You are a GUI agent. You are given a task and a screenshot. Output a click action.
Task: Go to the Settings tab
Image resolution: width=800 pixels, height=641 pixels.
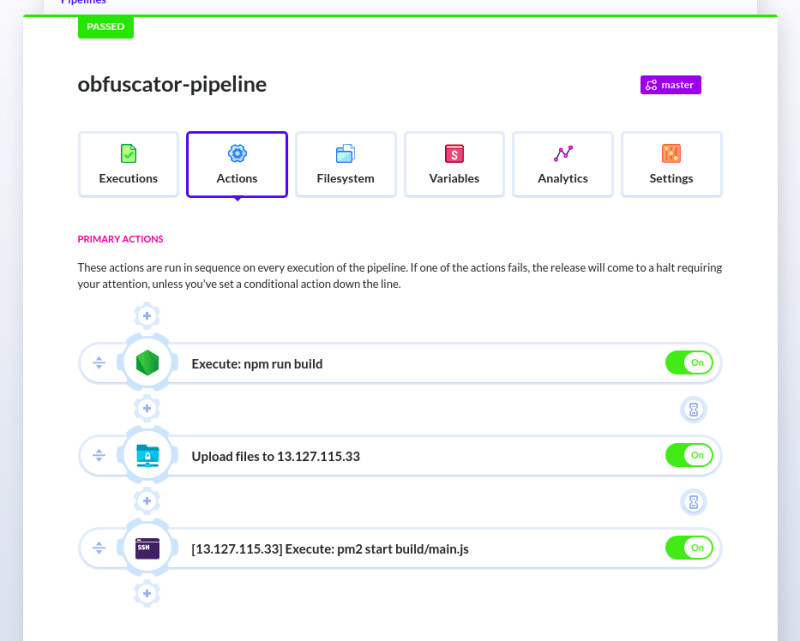tap(671, 164)
